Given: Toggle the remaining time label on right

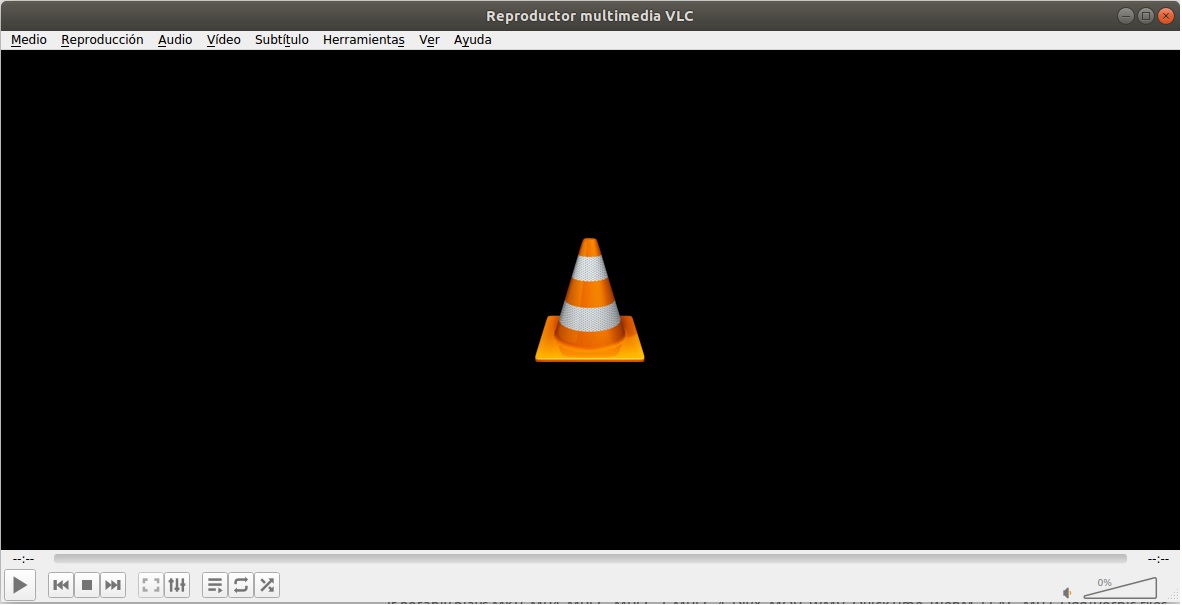Looking at the screenshot, I should click(x=1158, y=559).
